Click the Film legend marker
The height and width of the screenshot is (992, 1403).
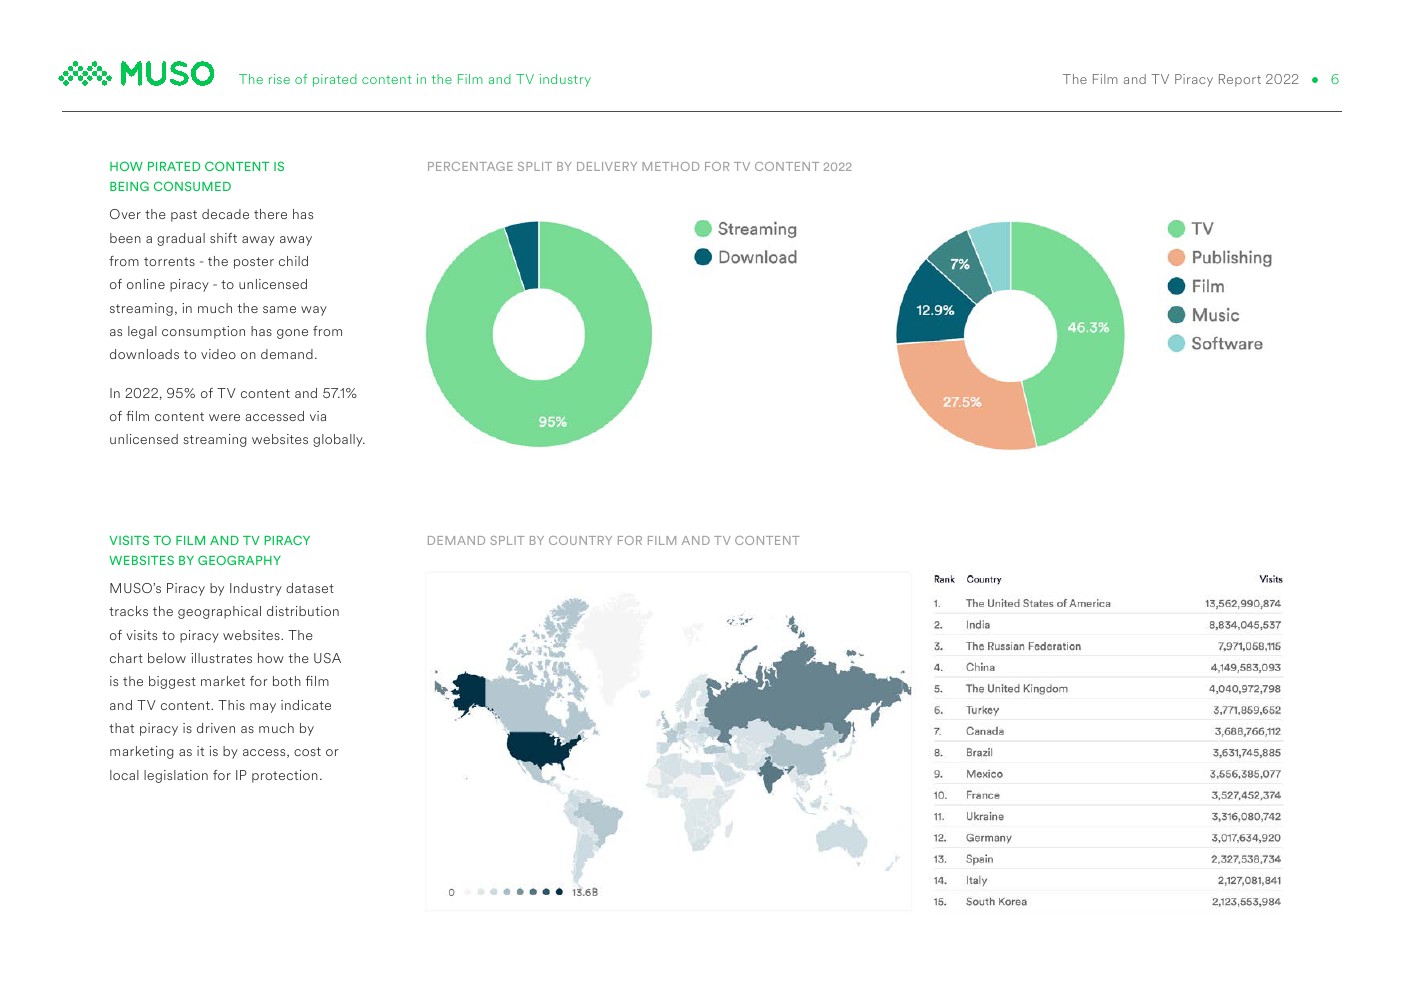coord(1176,286)
